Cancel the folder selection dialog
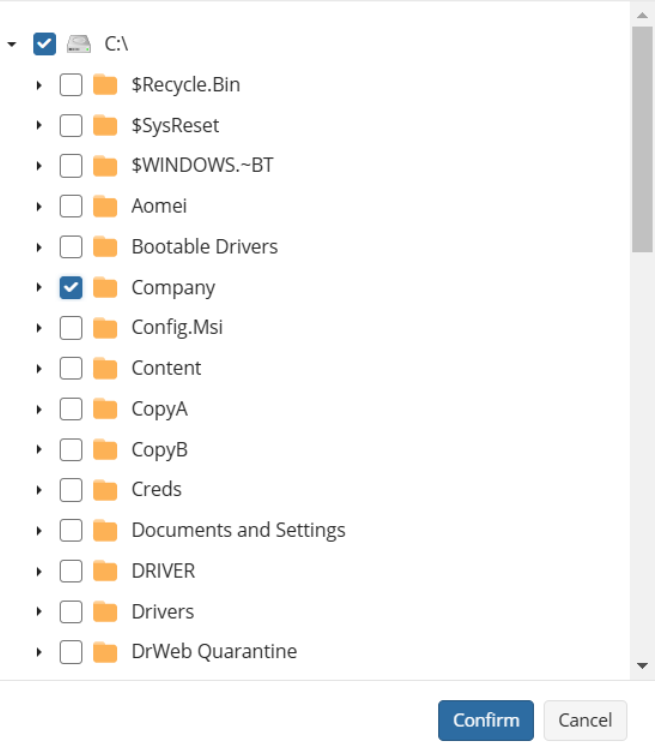The height and width of the screenshot is (752, 670). pyautogui.click(x=585, y=720)
